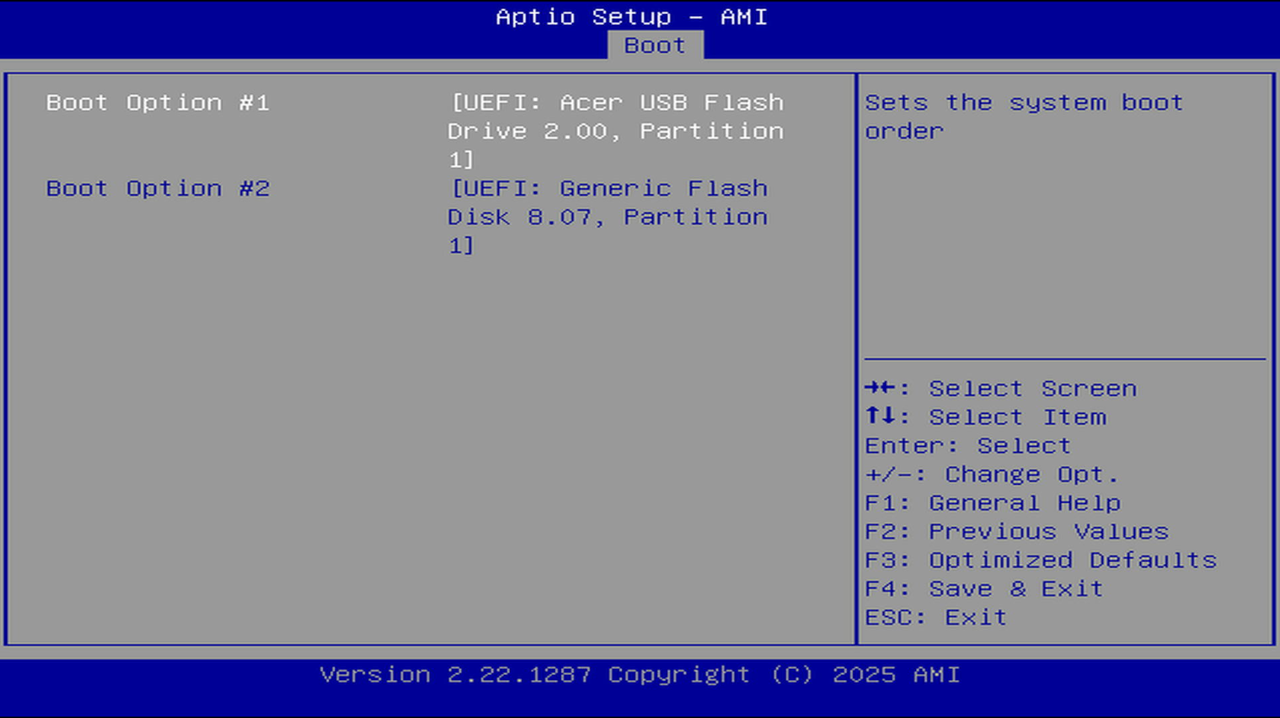
Task: Click the 'Select Screen' key hint
Action: click(1001, 388)
